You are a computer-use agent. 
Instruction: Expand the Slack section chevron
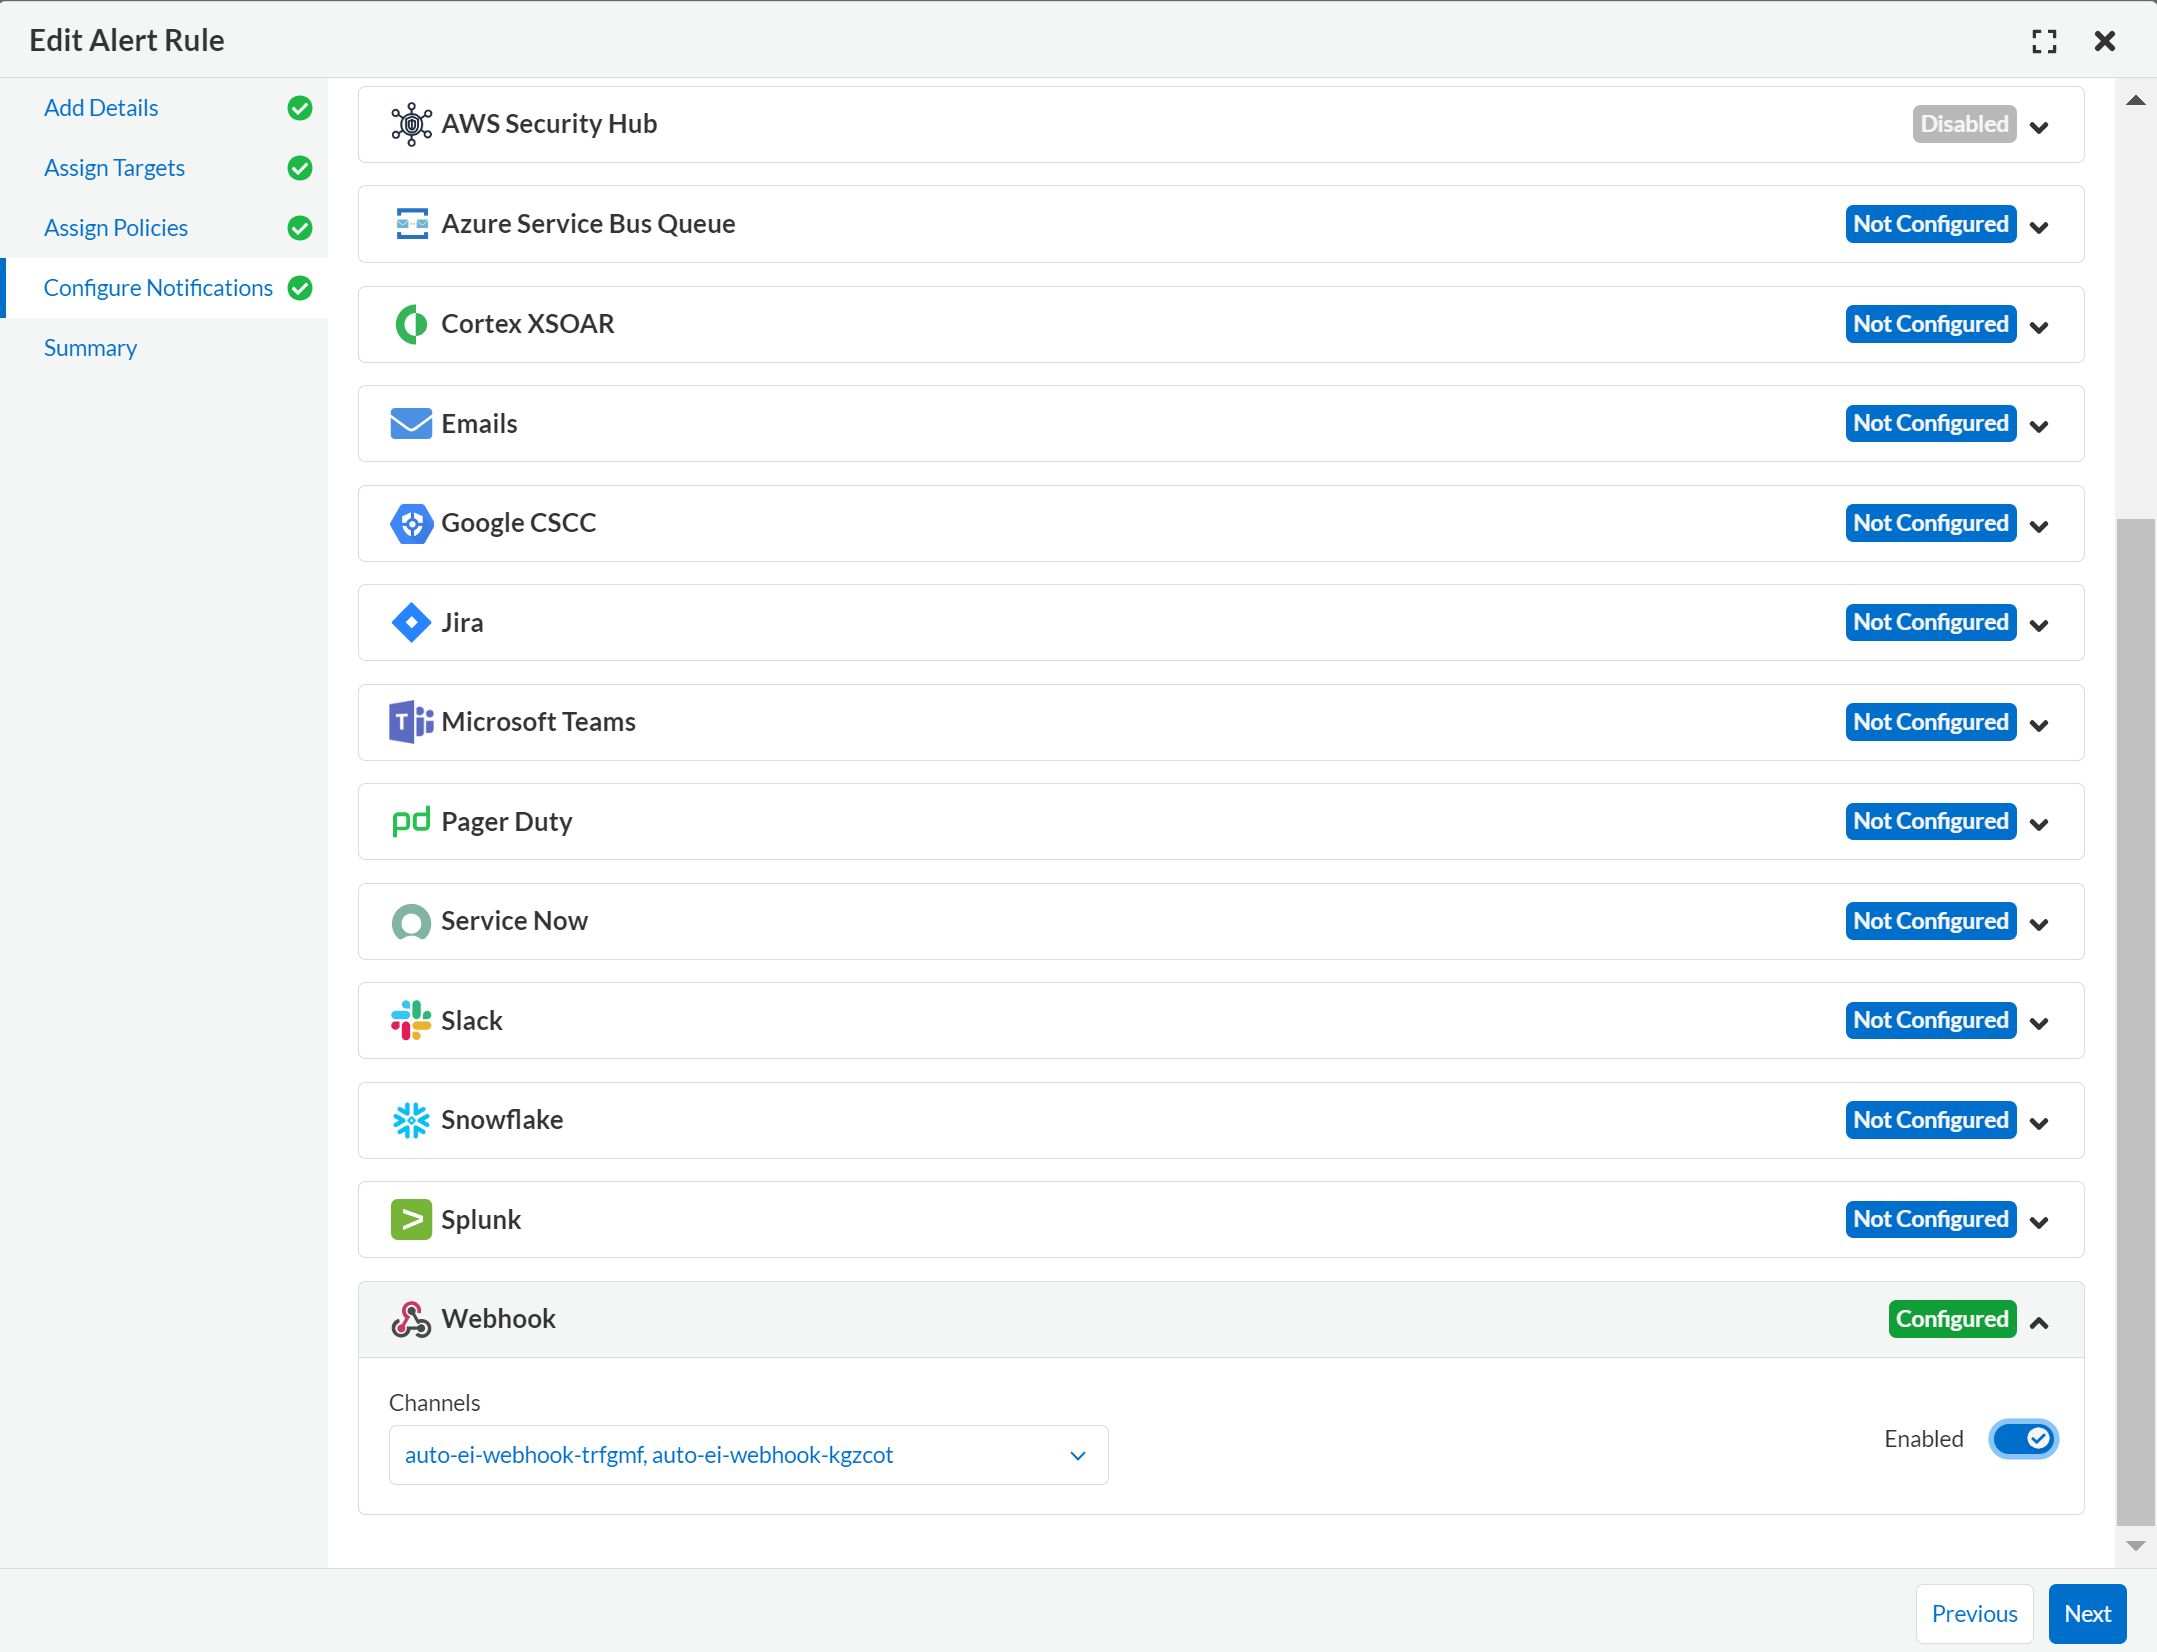point(2040,1023)
